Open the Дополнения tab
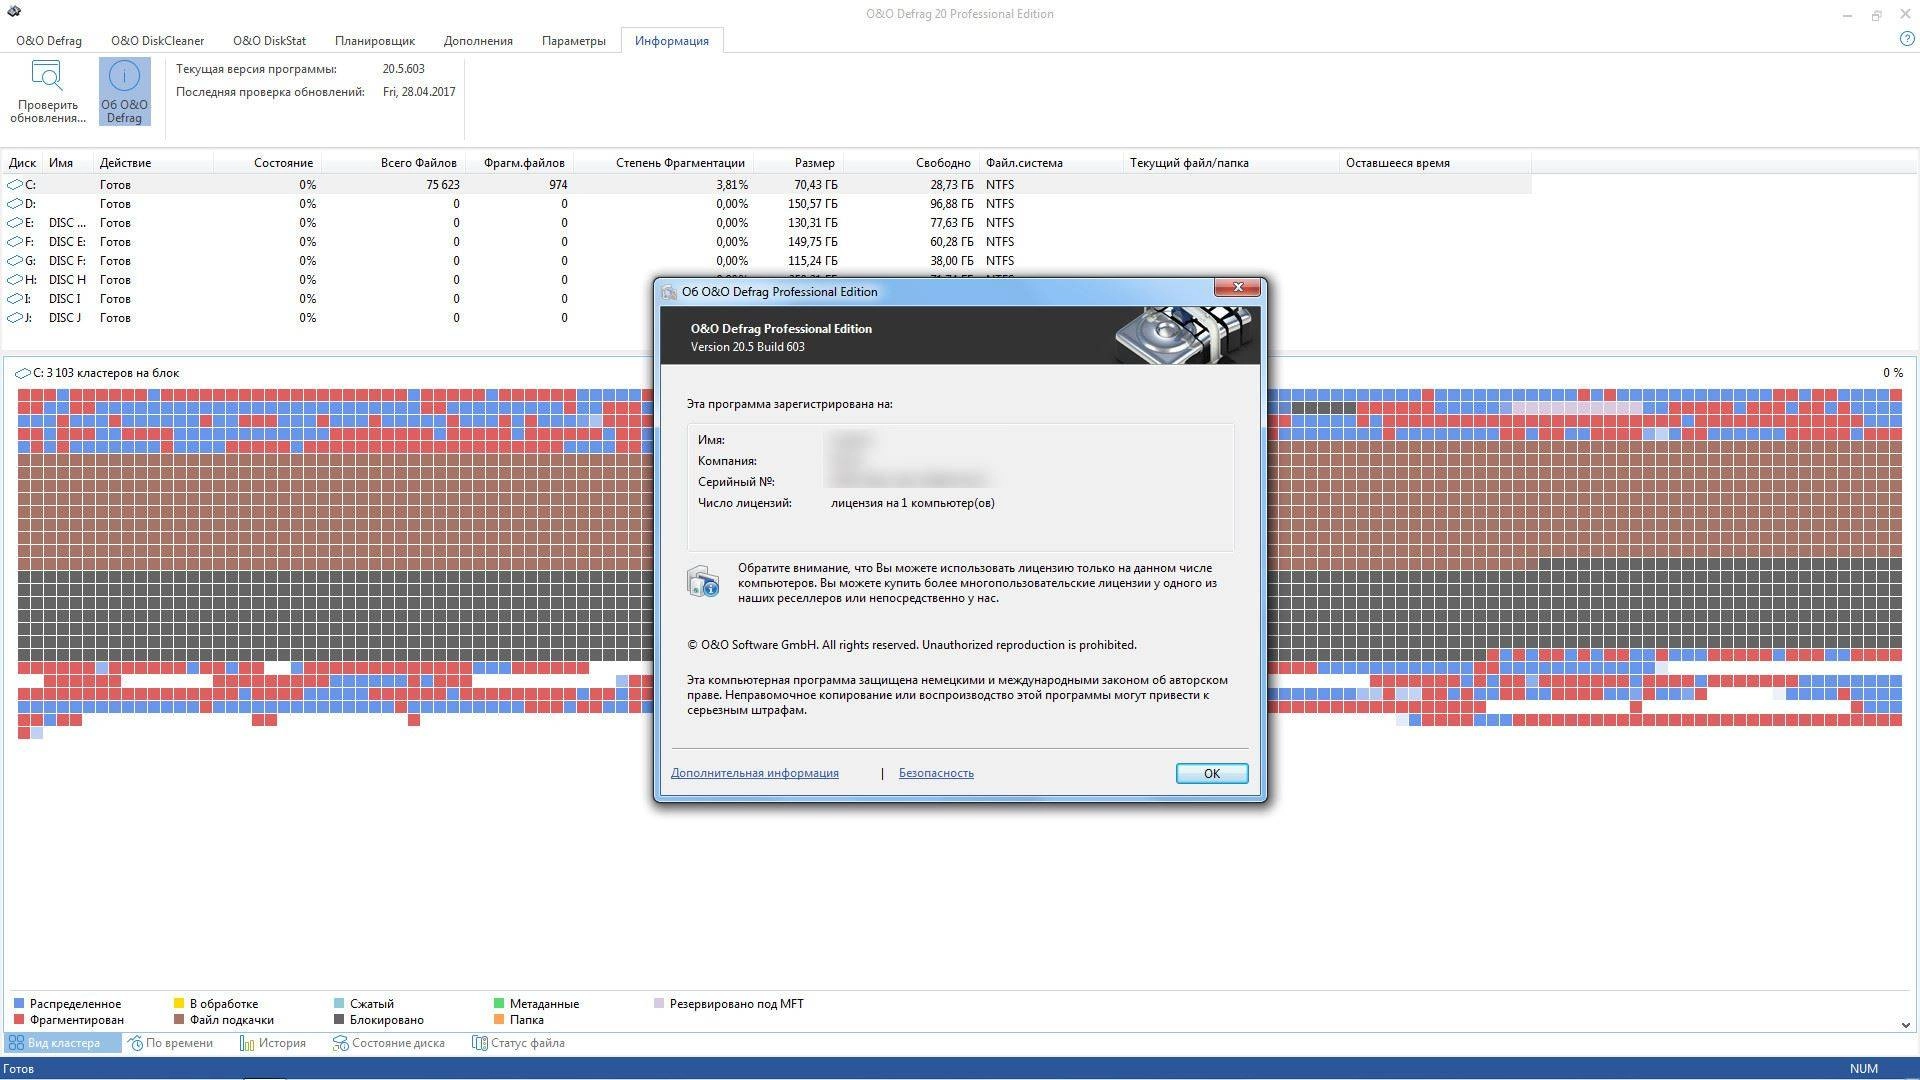The image size is (1920, 1080). 478,41
